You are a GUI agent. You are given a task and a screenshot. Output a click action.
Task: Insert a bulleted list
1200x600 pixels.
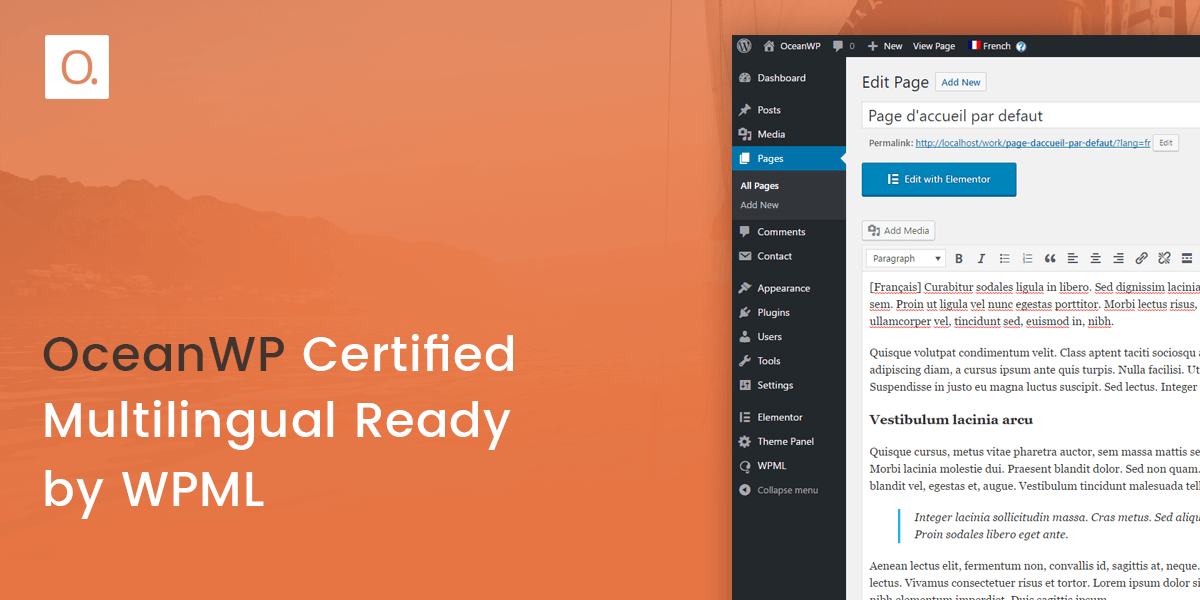(x=1004, y=258)
